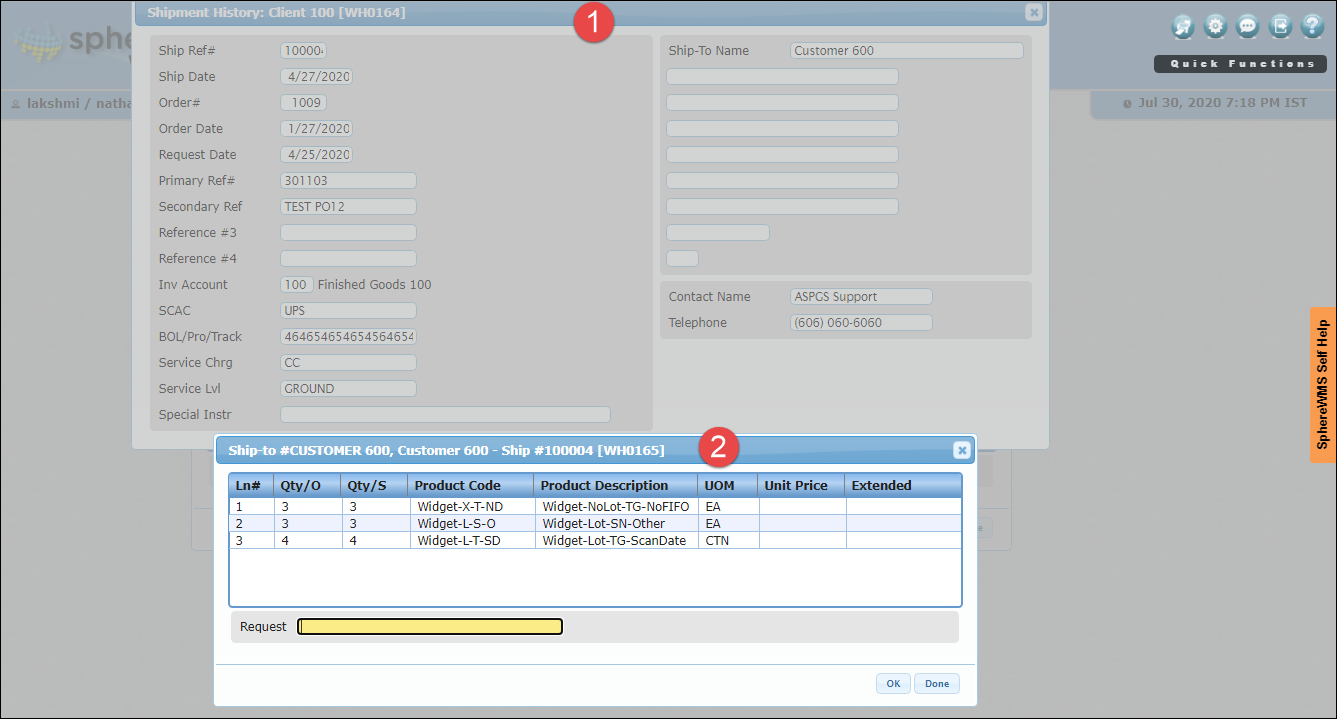This screenshot has width=1337, height=719.
Task: Click the send/paper plane icon at top right
Action: (x=1182, y=25)
